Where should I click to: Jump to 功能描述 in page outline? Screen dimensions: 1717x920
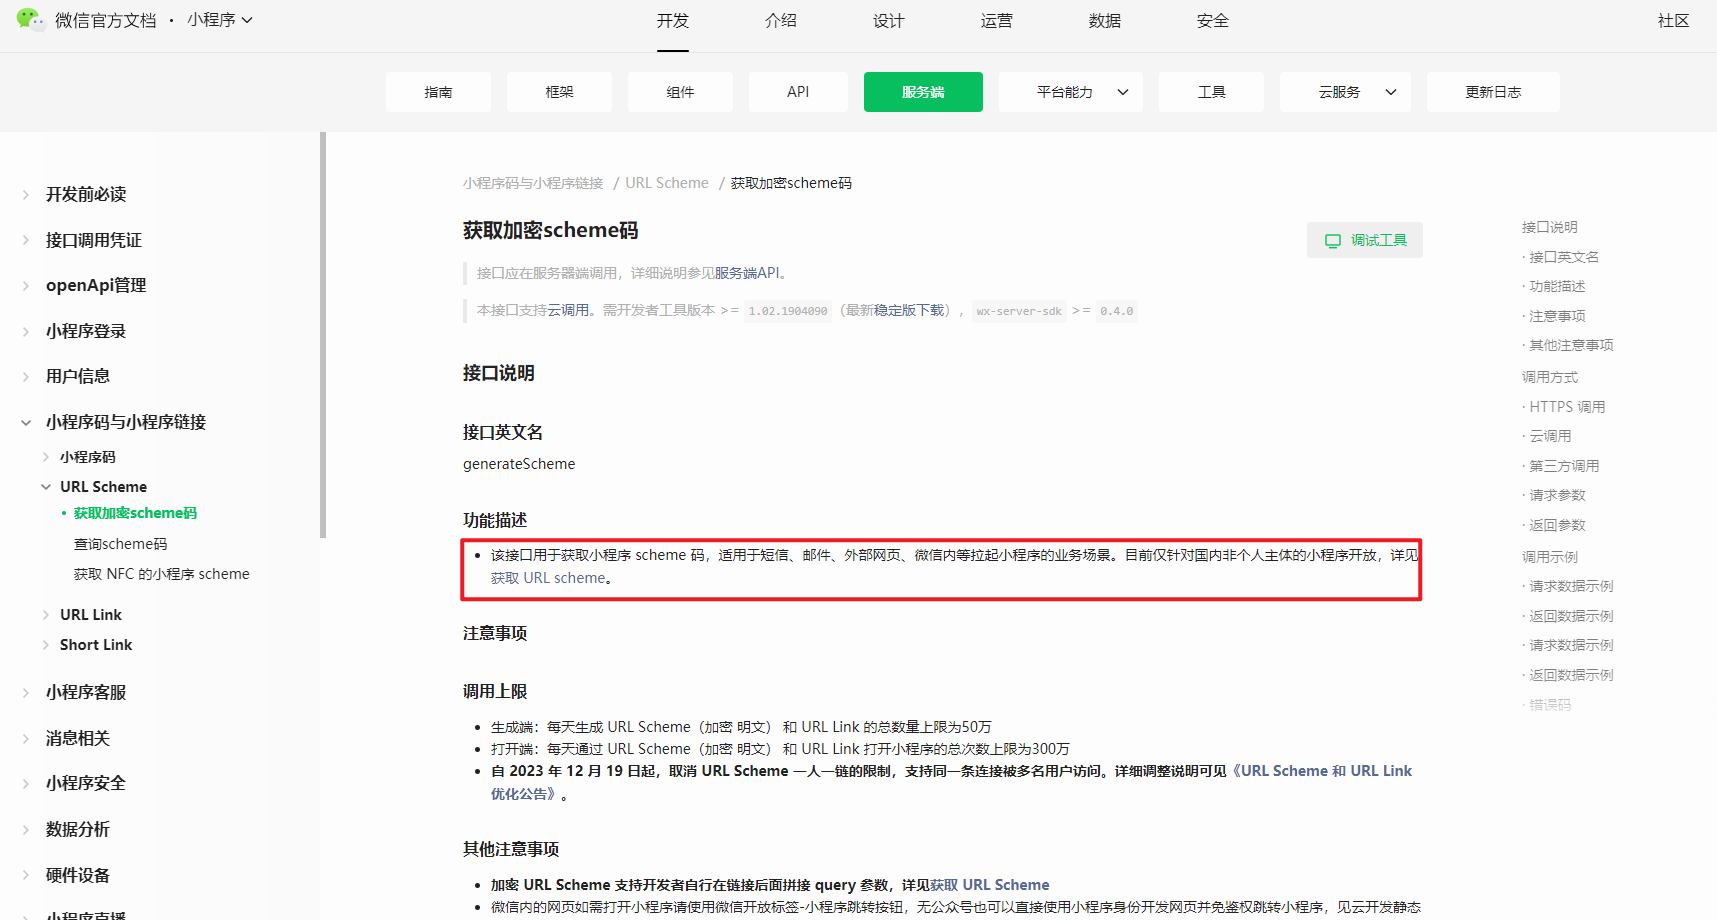pos(1557,286)
